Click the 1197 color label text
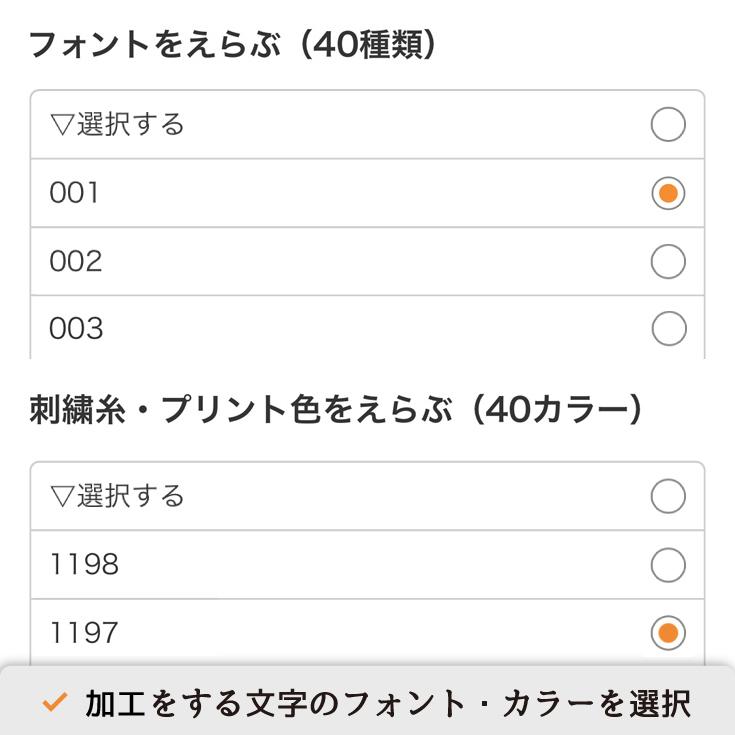The height and width of the screenshot is (735, 735). coord(84,632)
